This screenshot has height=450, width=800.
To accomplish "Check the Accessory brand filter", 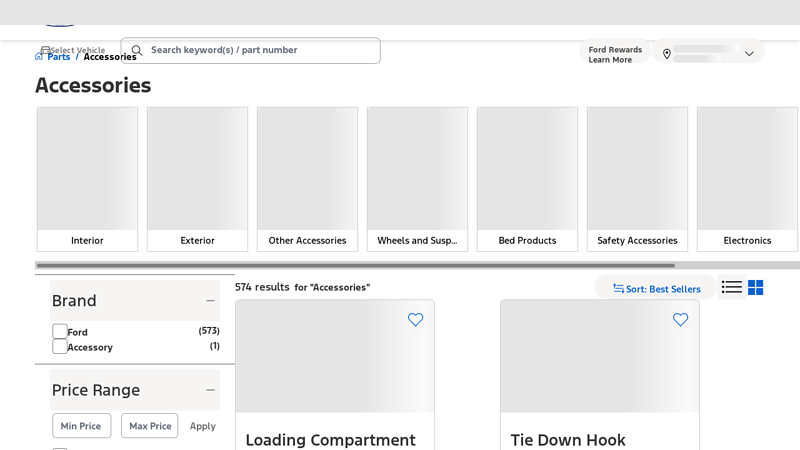I will pyautogui.click(x=60, y=346).
